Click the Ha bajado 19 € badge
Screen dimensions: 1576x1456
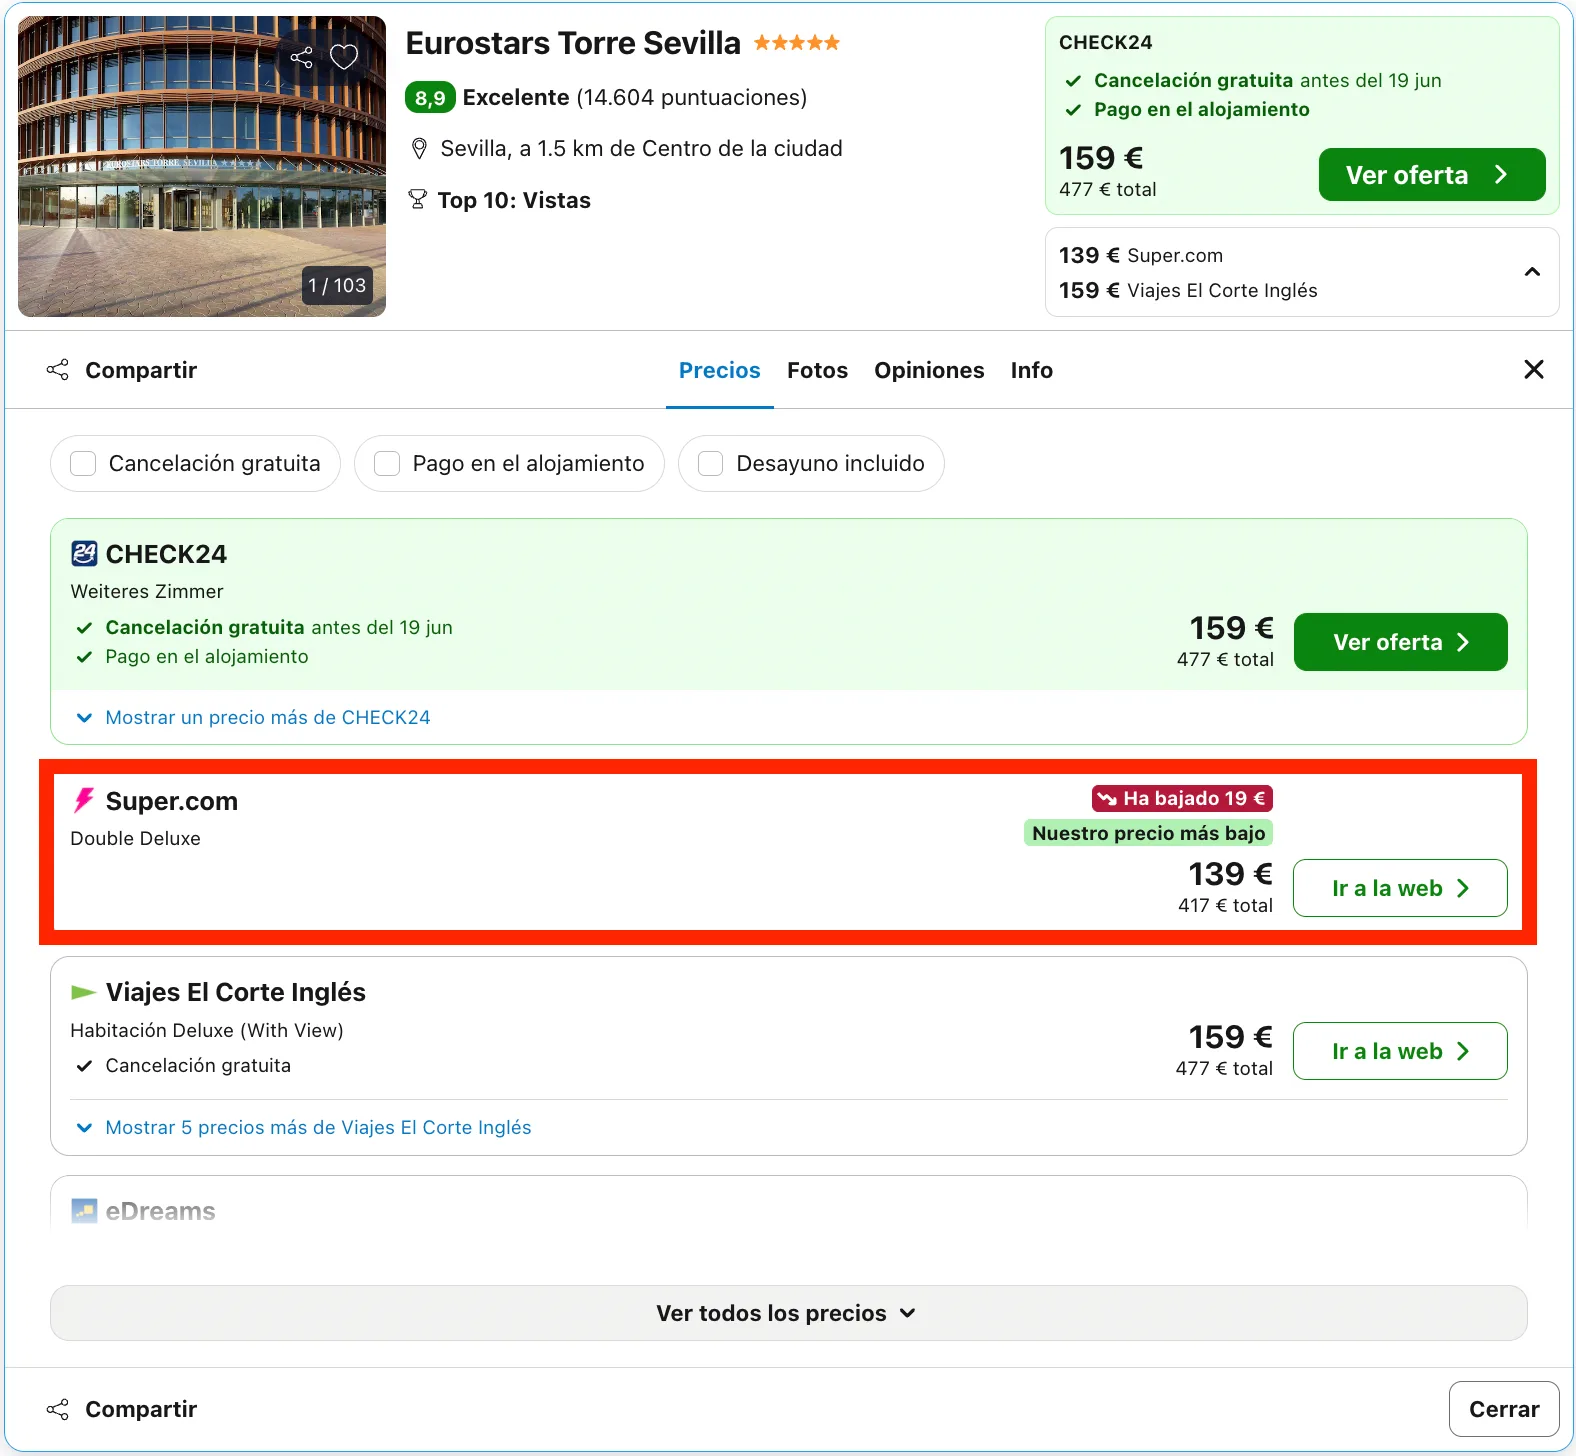coord(1182,798)
